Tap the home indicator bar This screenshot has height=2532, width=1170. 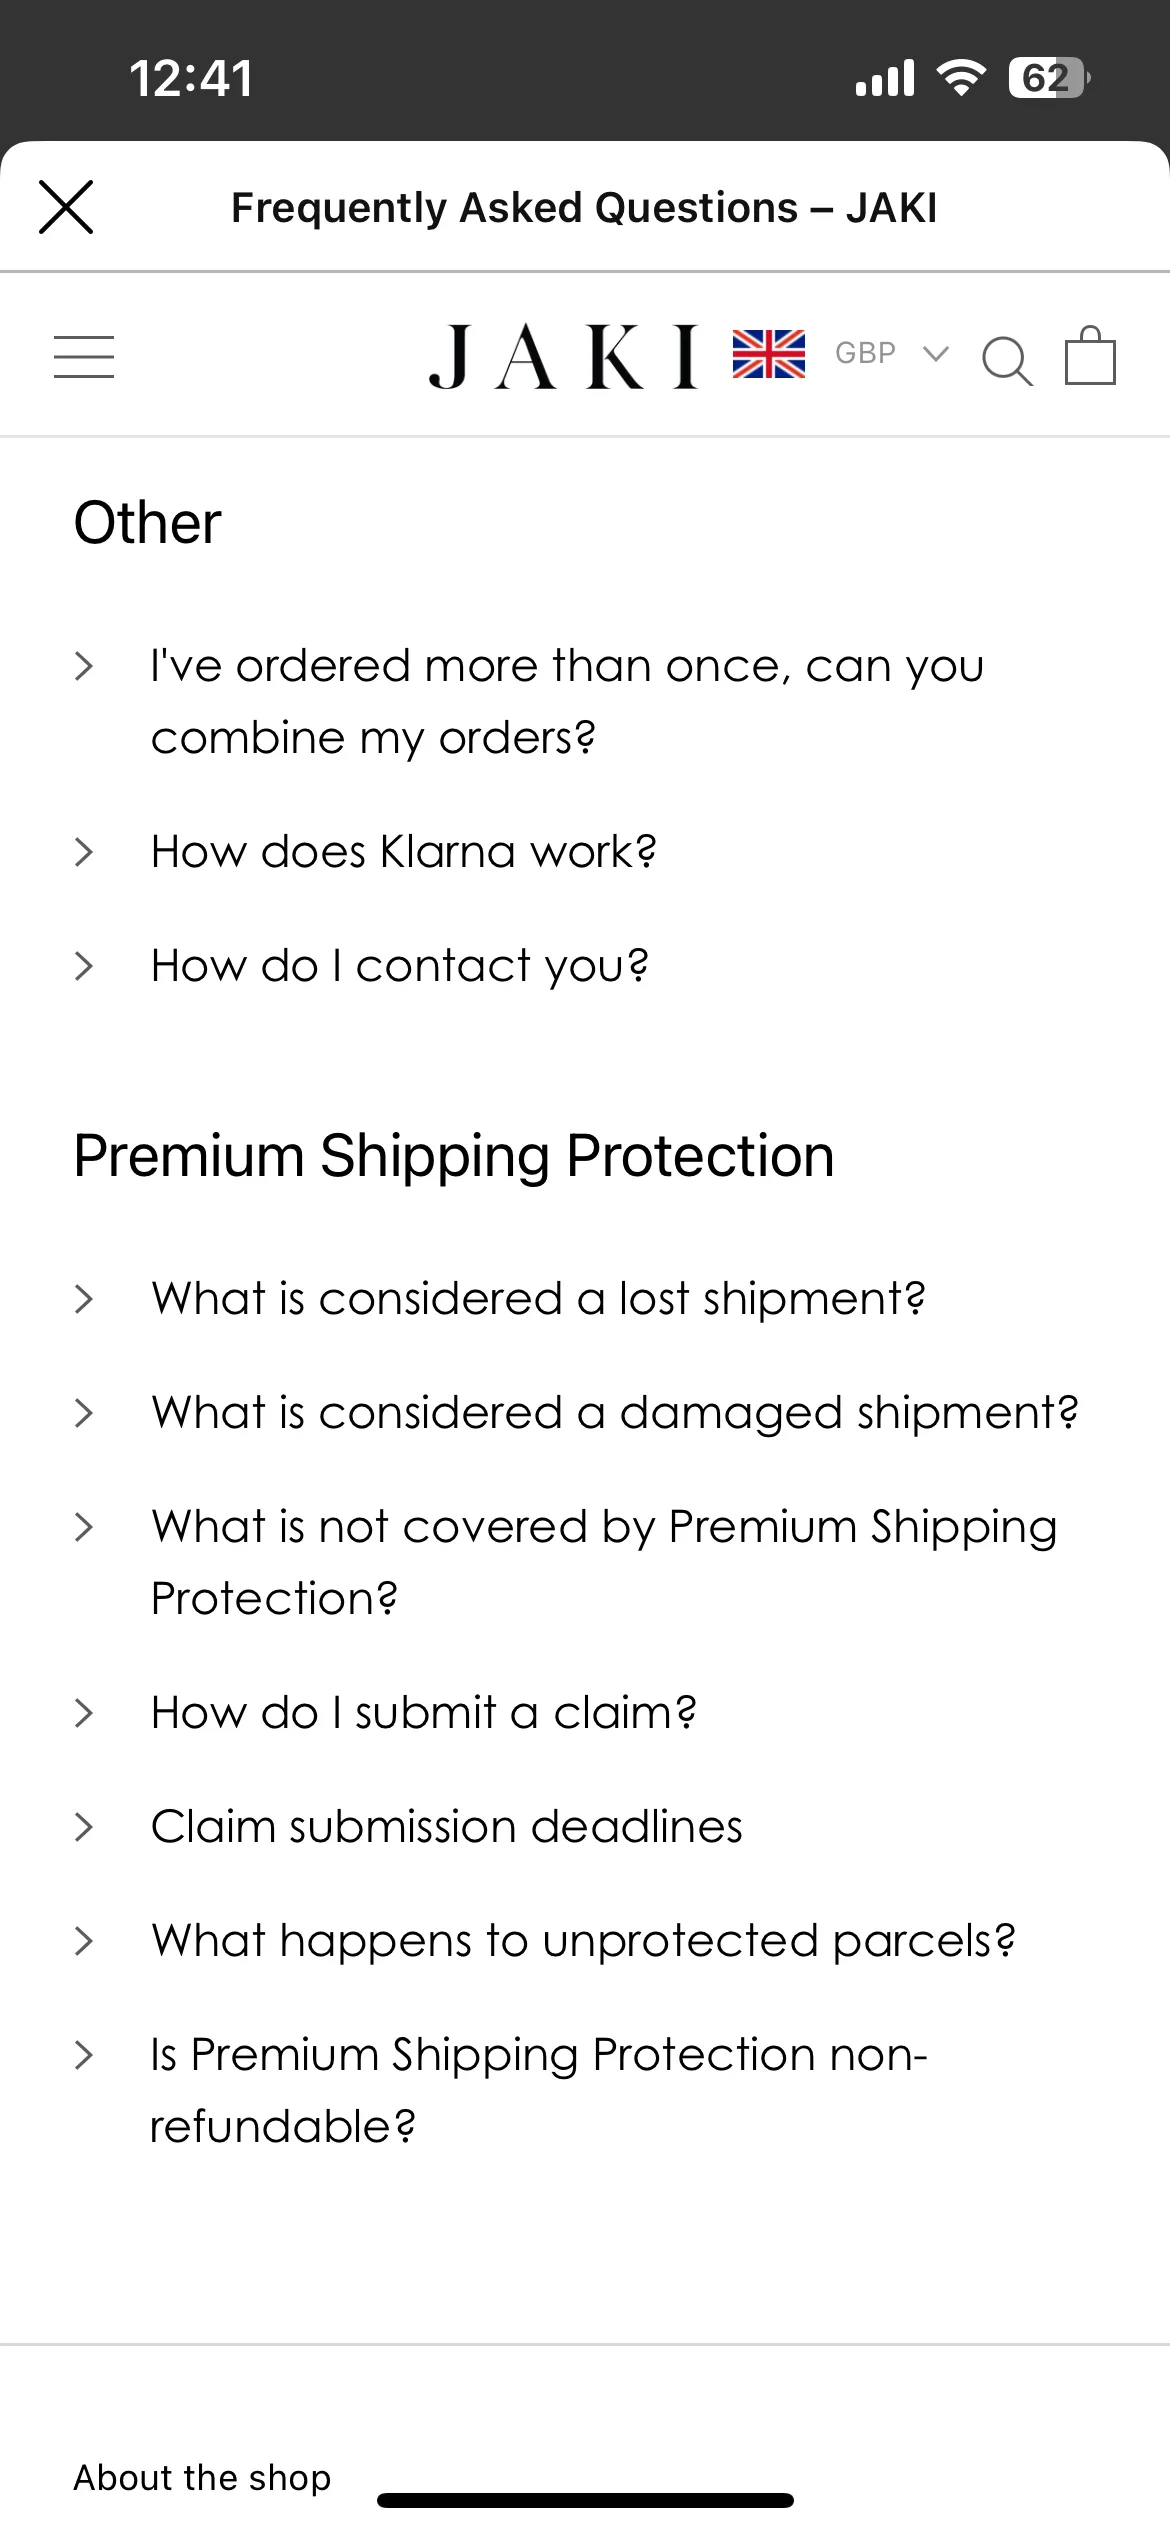click(585, 2500)
